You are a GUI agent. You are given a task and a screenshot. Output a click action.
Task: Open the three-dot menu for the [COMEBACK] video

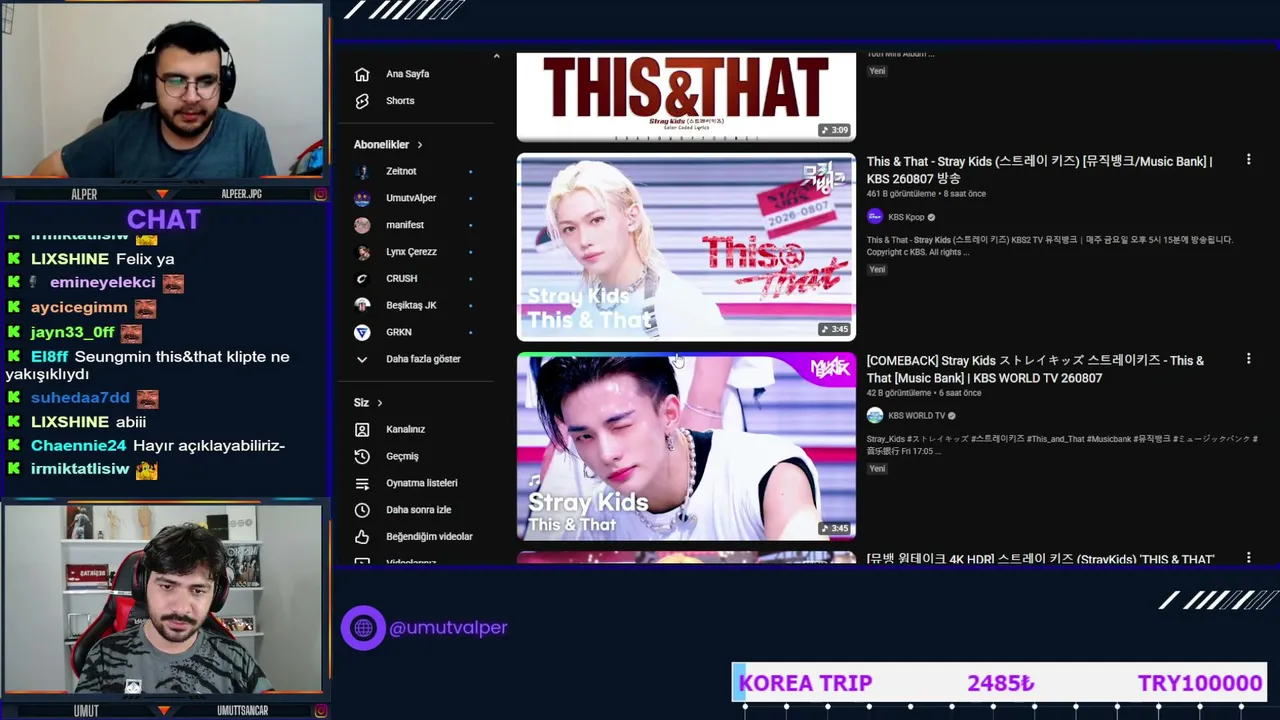tap(1248, 359)
